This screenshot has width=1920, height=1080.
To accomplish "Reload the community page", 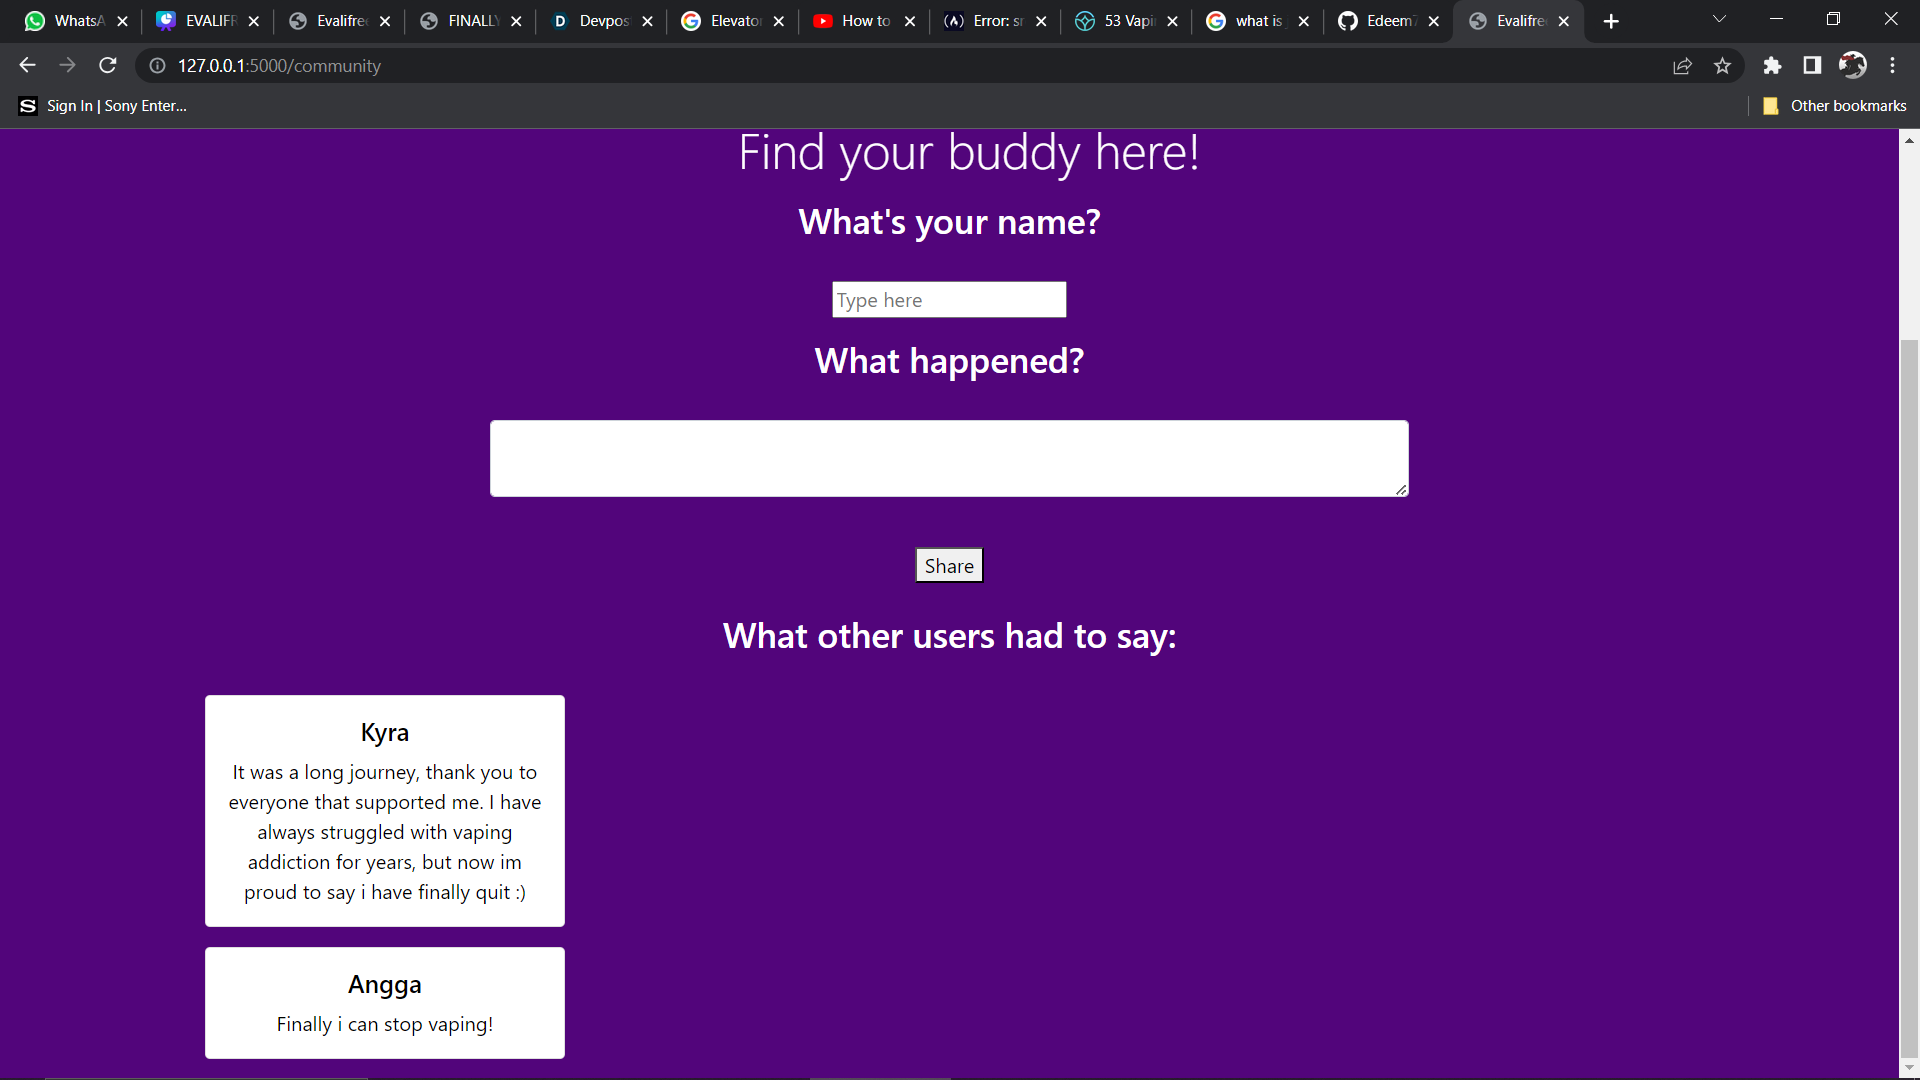I will click(108, 65).
